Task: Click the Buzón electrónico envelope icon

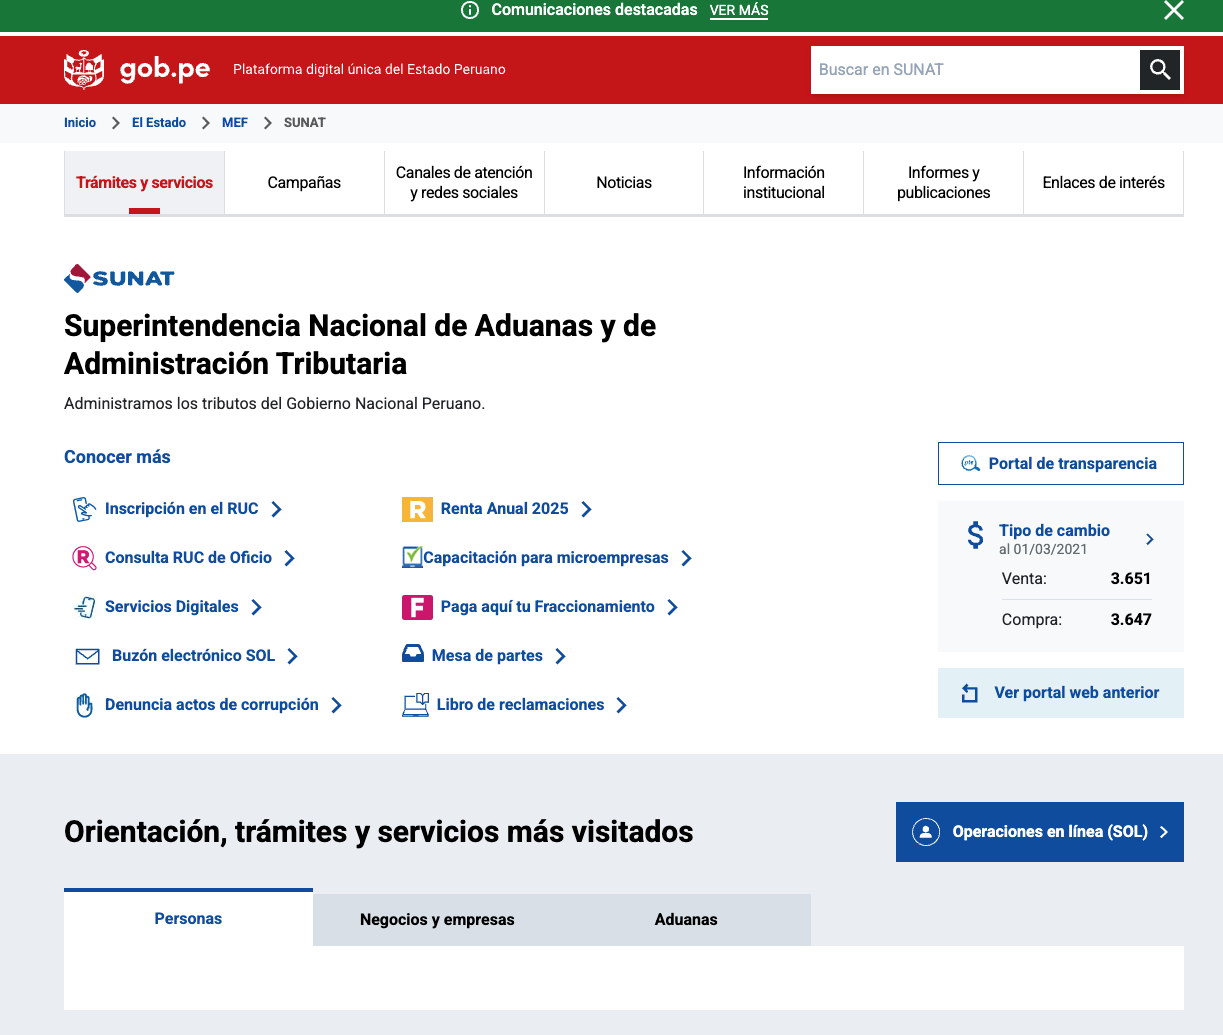Action: point(87,656)
